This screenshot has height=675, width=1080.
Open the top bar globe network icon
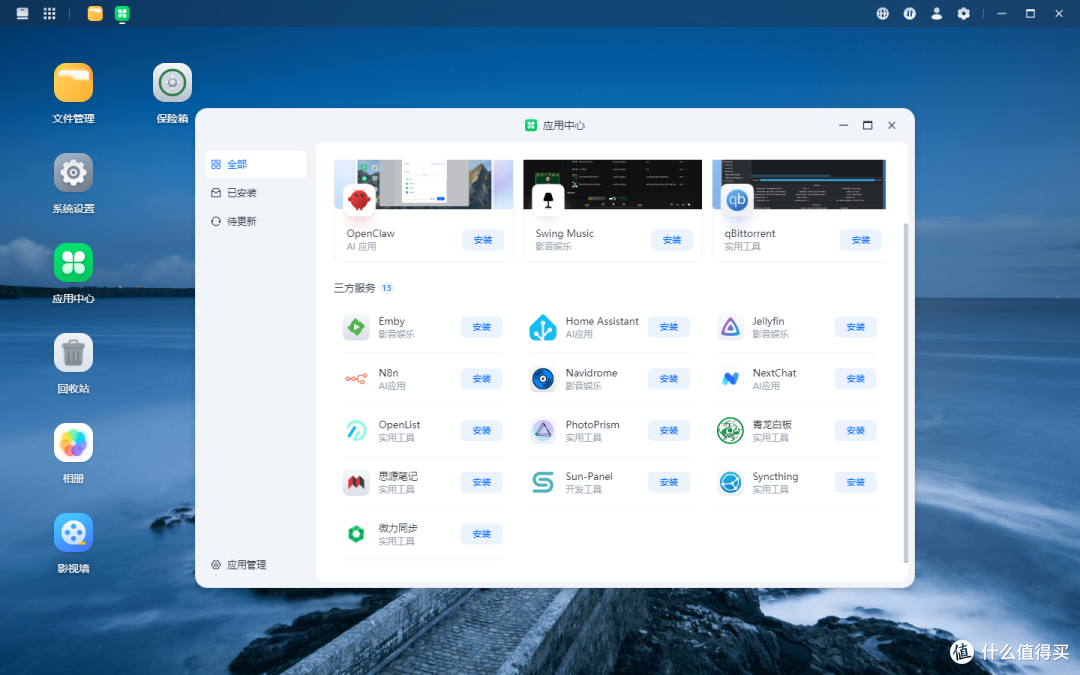[x=882, y=14]
